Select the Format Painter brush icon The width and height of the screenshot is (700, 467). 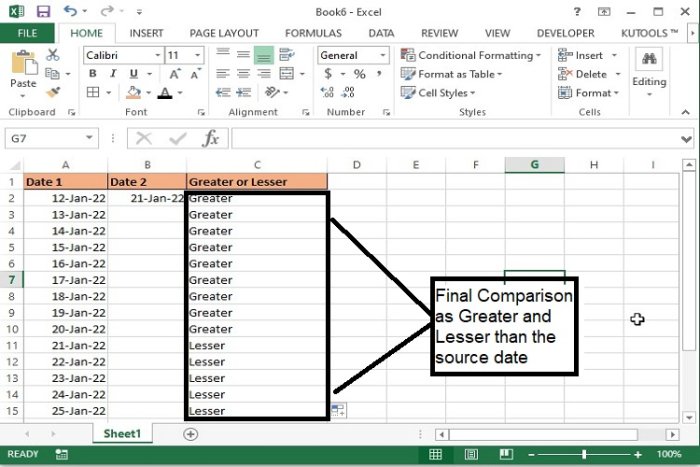tap(53, 92)
